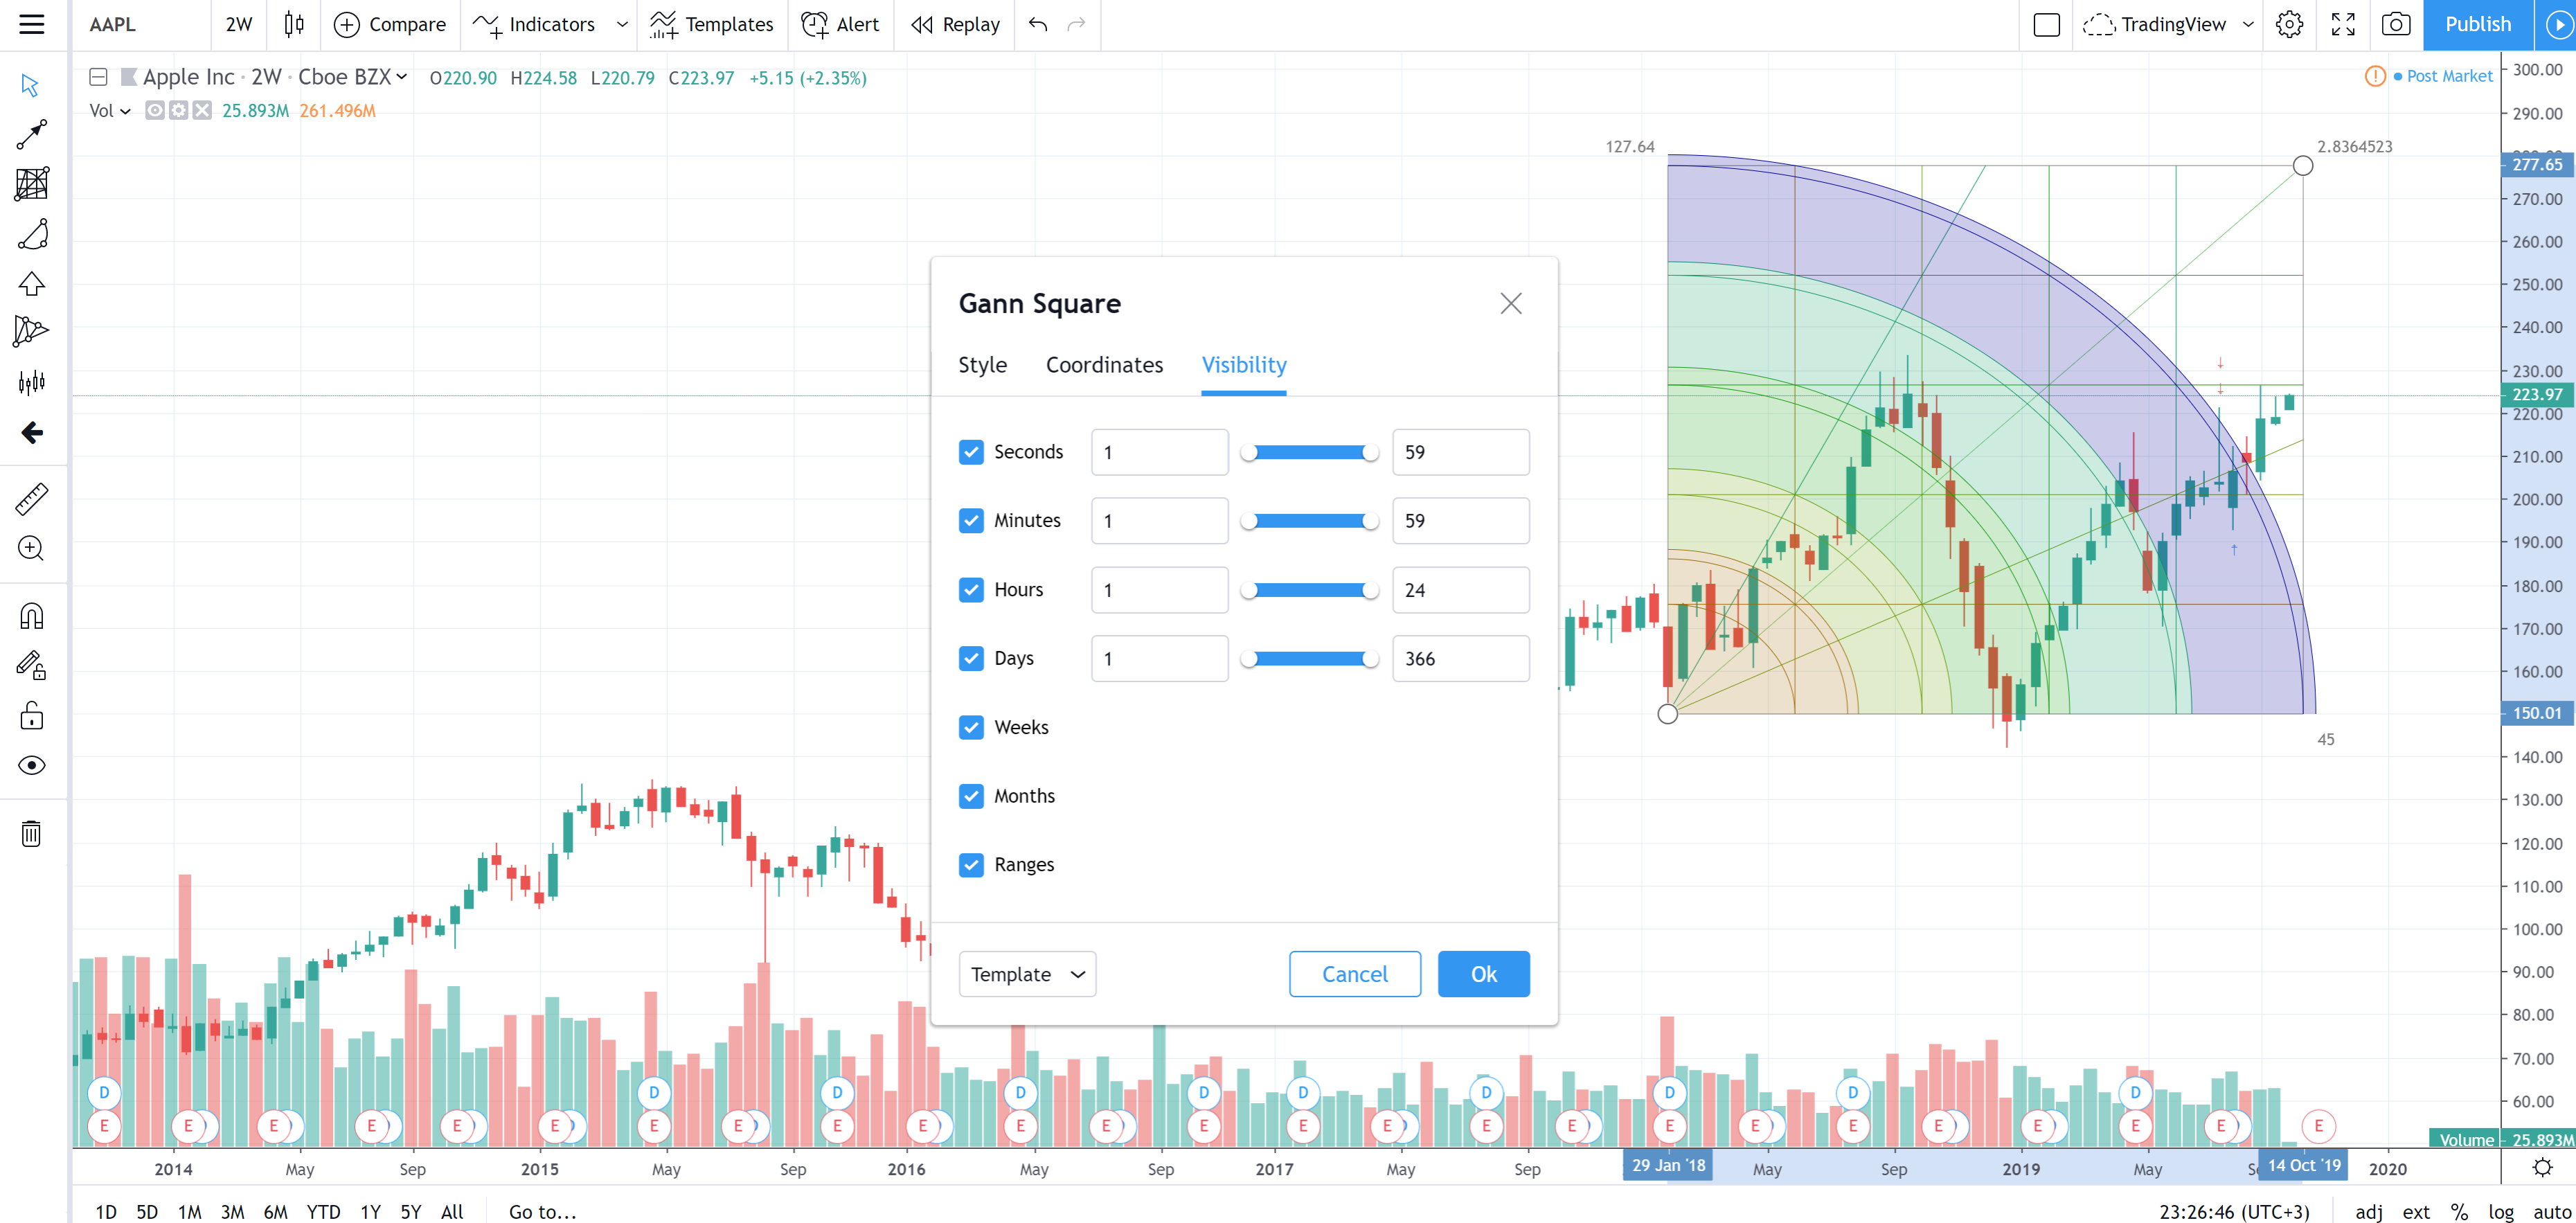
Task: Switch to the Style tab
Action: click(982, 365)
